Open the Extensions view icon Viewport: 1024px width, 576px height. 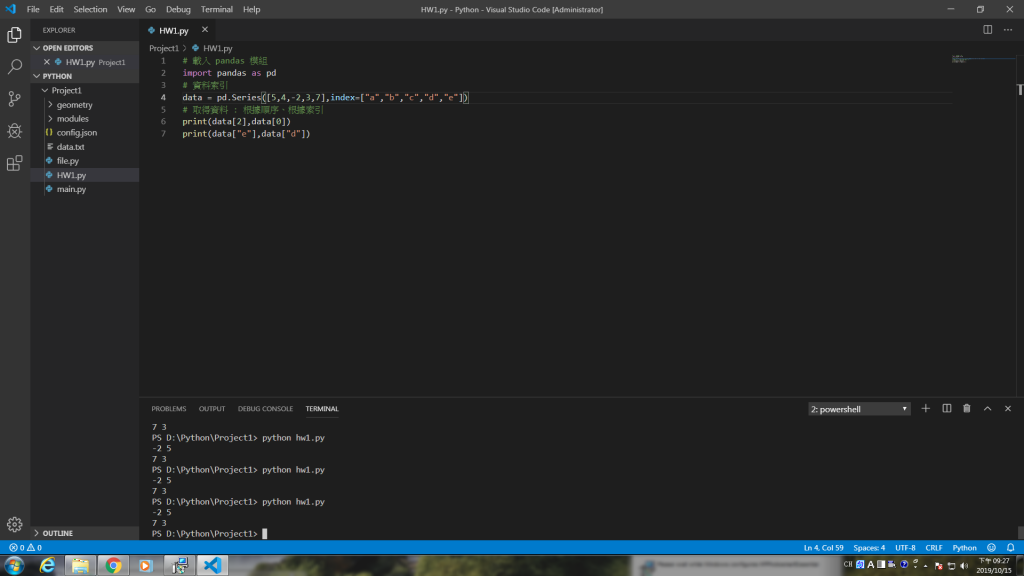point(14,163)
